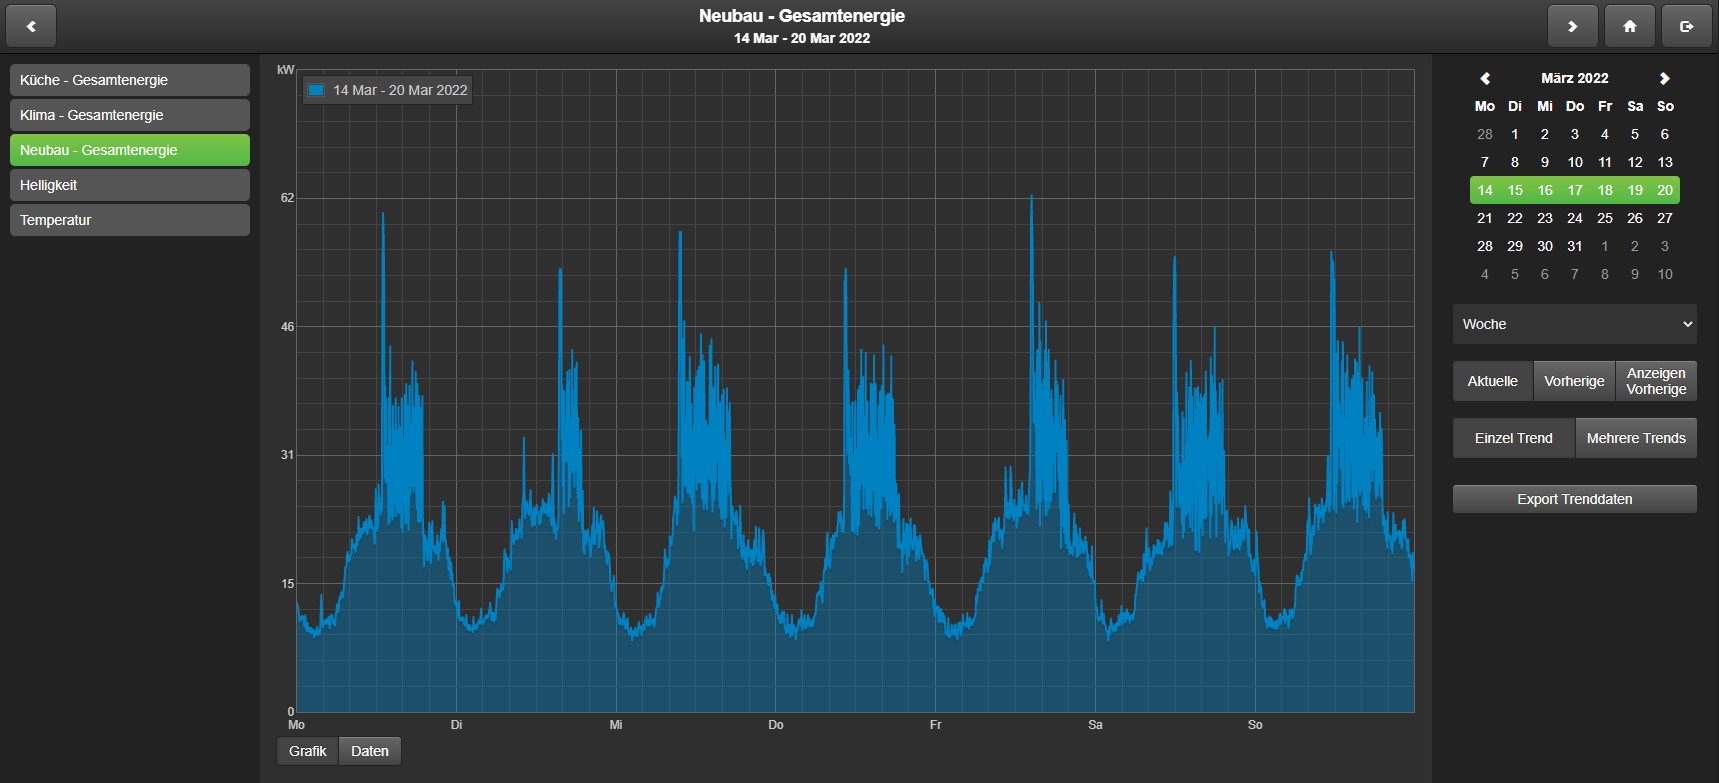Open the Temperatur trend
Viewport: 1719px width, 783px height.
coord(130,220)
